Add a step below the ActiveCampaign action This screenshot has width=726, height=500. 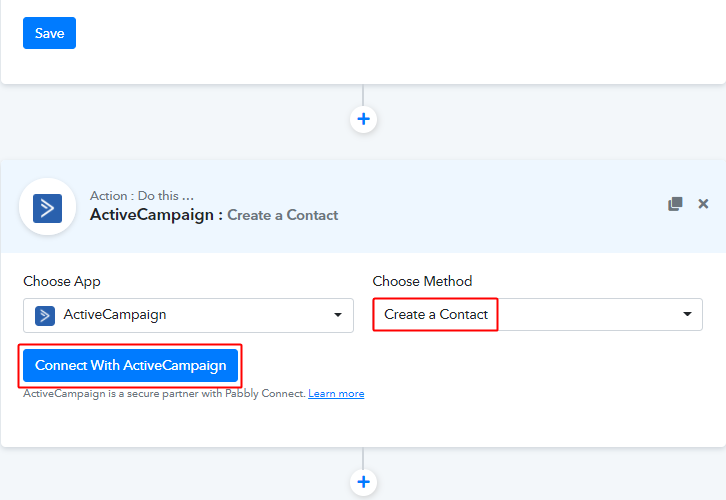pos(363,482)
